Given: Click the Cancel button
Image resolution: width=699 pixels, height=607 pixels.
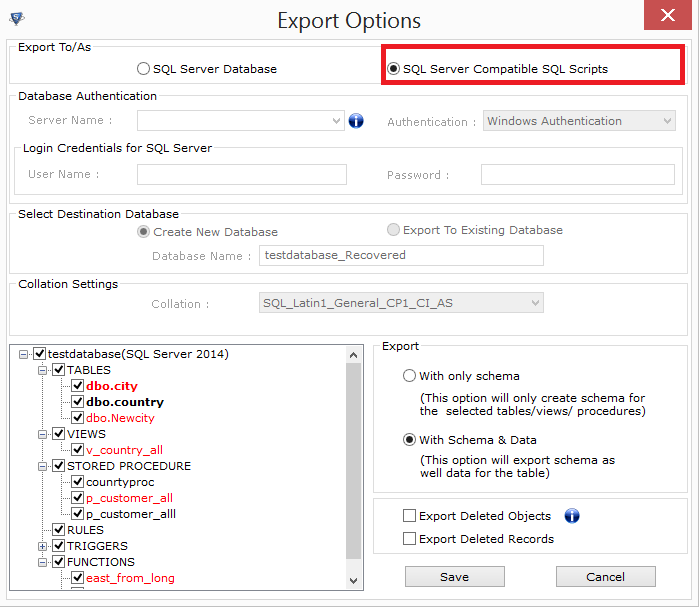Looking at the screenshot, I should click(605, 577).
